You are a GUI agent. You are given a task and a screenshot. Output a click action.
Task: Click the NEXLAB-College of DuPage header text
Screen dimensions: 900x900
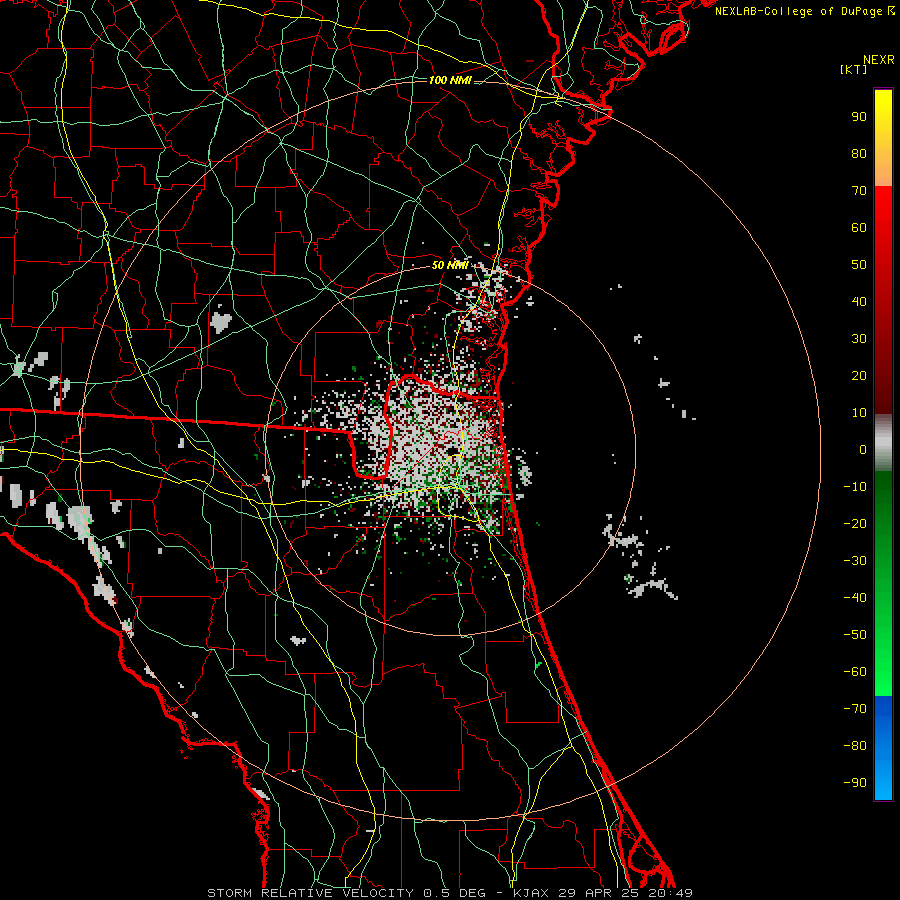coord(804,11)
